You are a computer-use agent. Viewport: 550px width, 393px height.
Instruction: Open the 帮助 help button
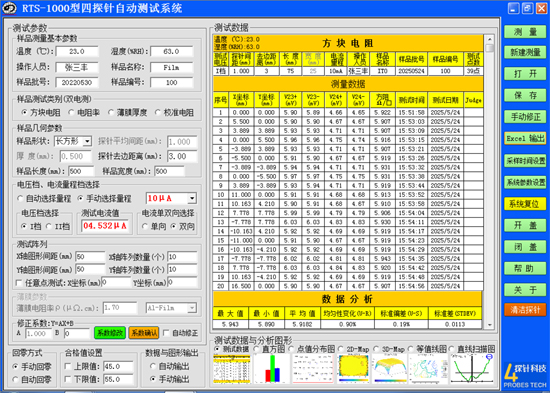525,268
